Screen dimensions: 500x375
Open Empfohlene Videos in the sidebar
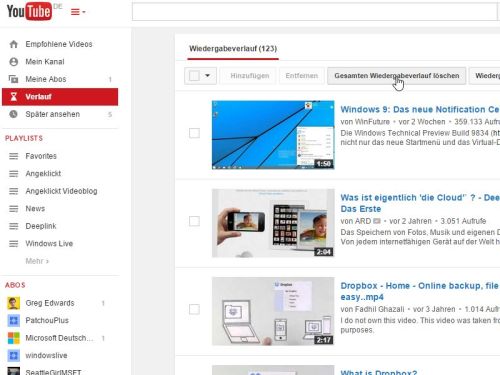pyautogui.click(x=60, y=44)
